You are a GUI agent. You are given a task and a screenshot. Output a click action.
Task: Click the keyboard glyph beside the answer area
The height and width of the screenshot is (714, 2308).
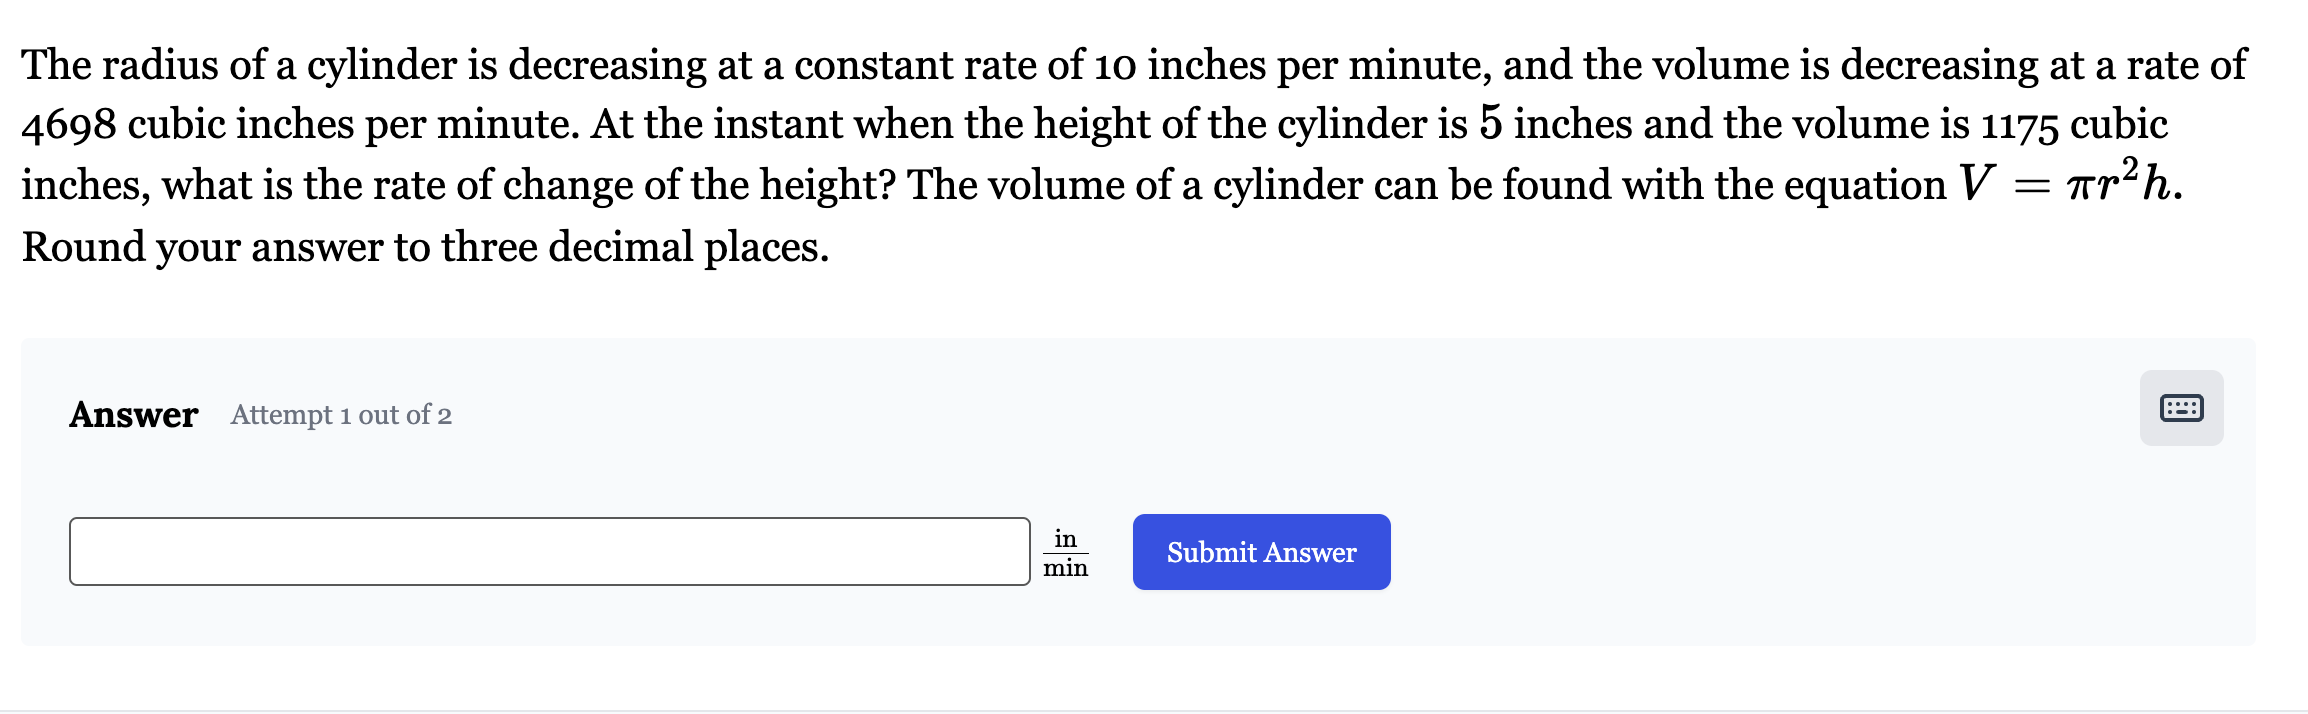2180,407
